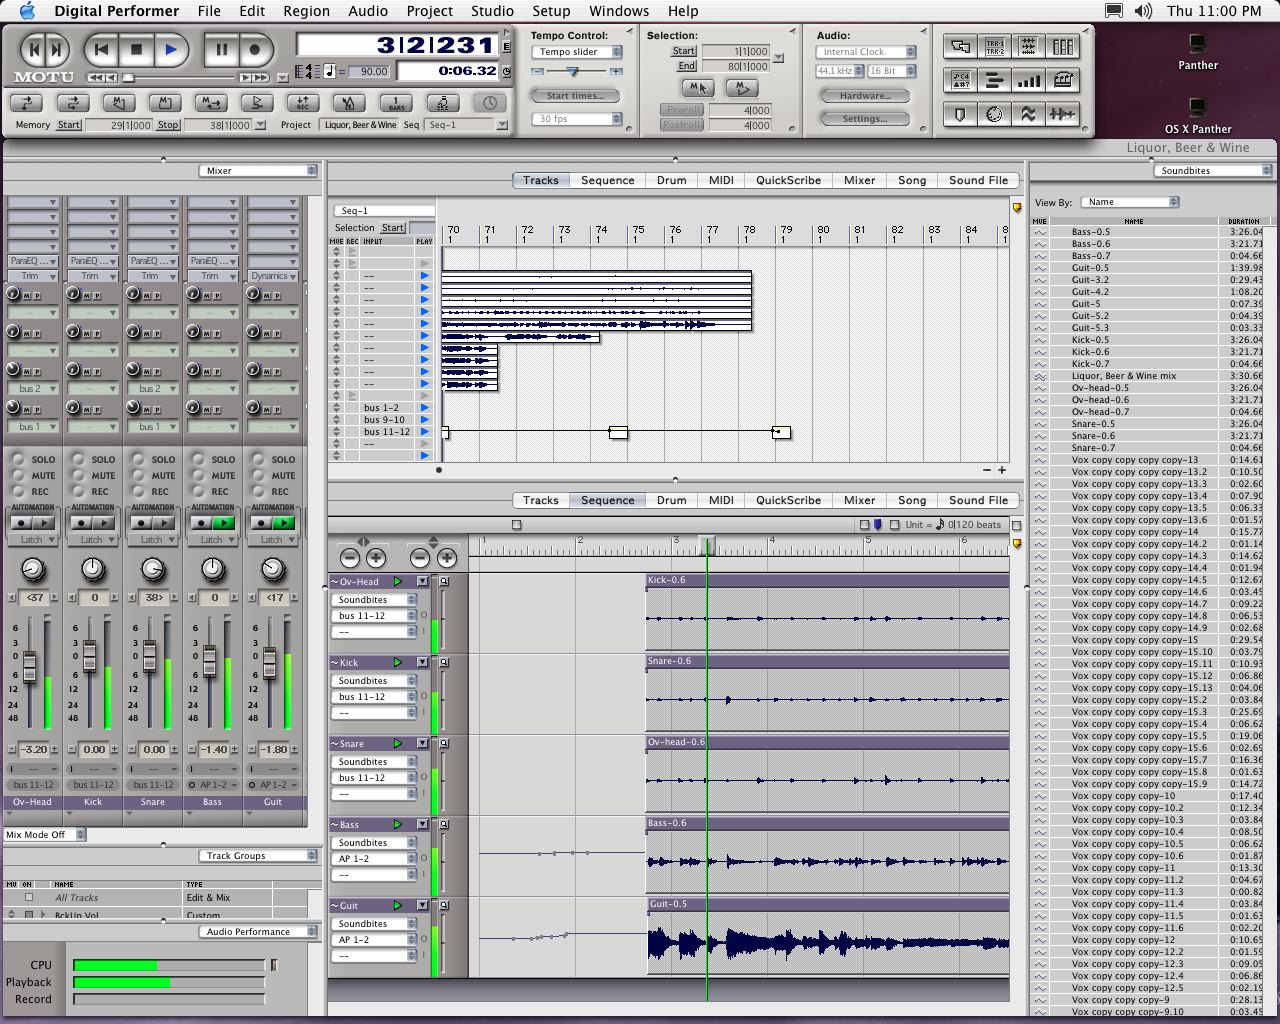The height and width of the screenshot is (1024, 1280).
Task: Click the Settings... button
Action: click(865, 119)
